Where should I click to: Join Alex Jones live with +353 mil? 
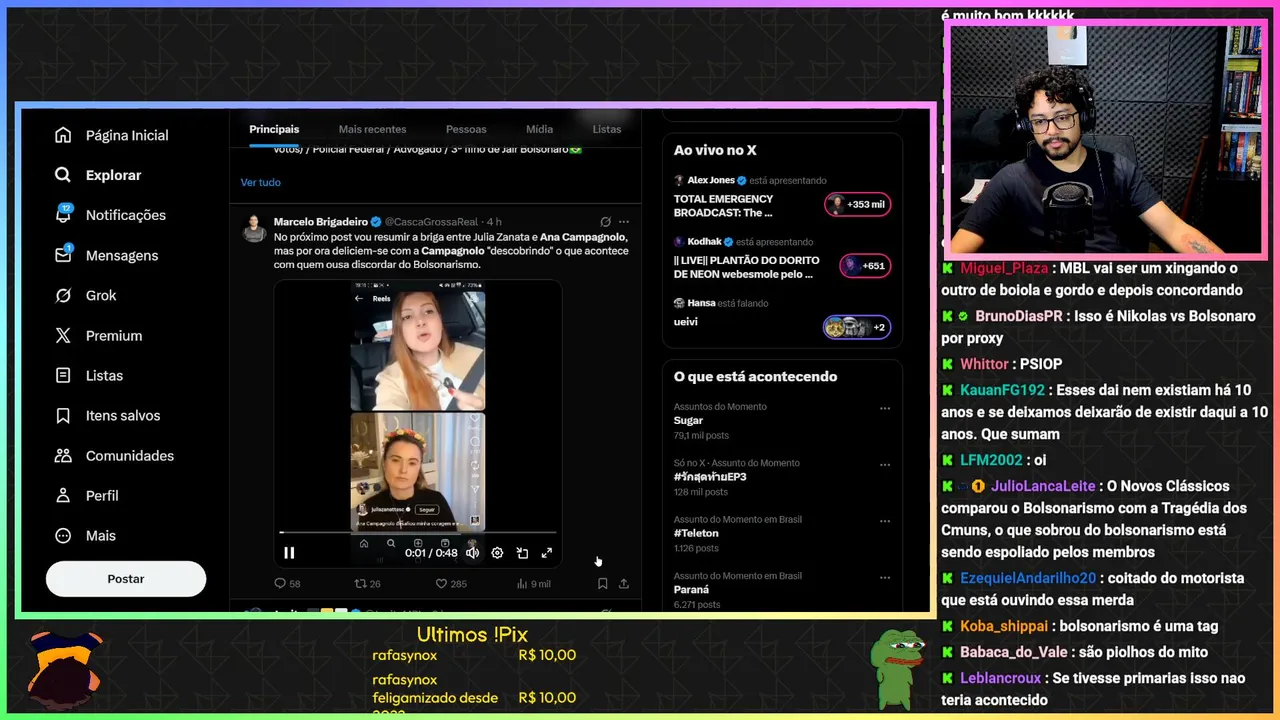(858, 204)
